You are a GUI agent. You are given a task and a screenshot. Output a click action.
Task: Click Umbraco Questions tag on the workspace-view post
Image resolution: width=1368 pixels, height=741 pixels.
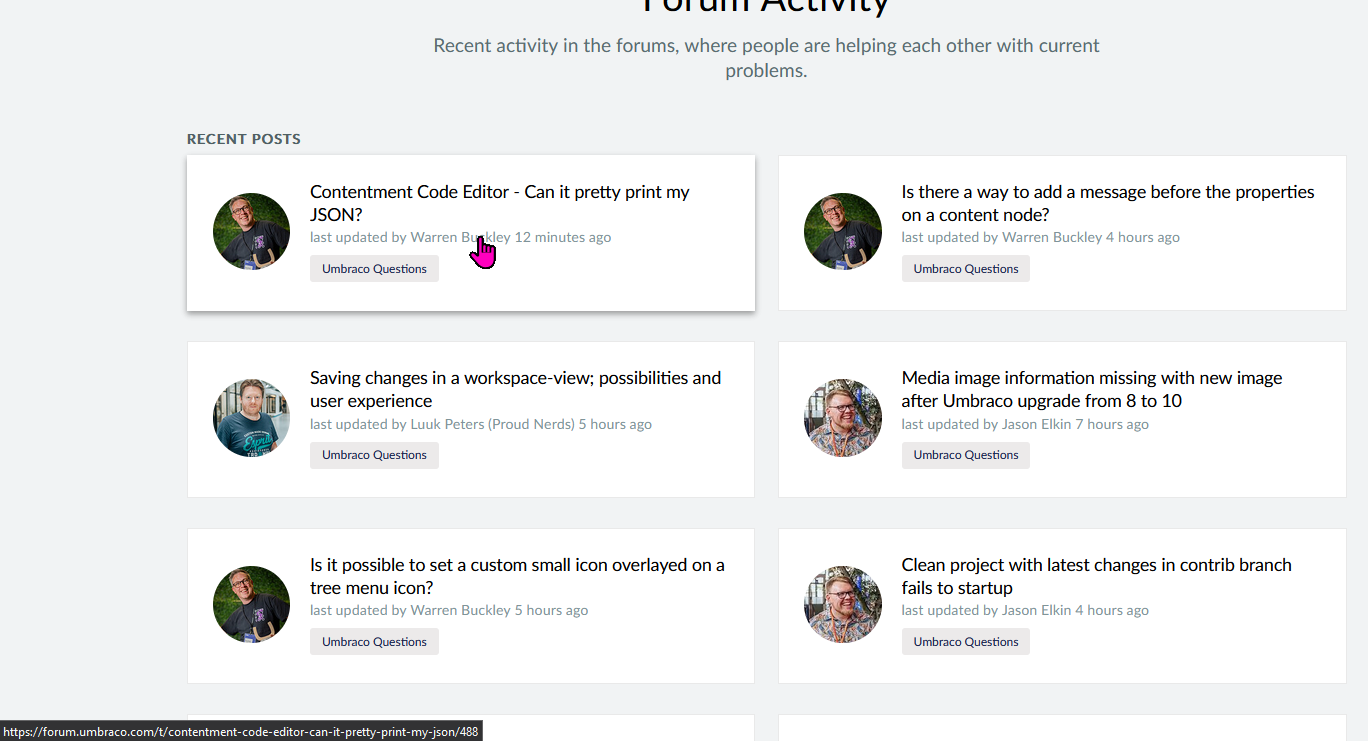(x=374, y=455)
